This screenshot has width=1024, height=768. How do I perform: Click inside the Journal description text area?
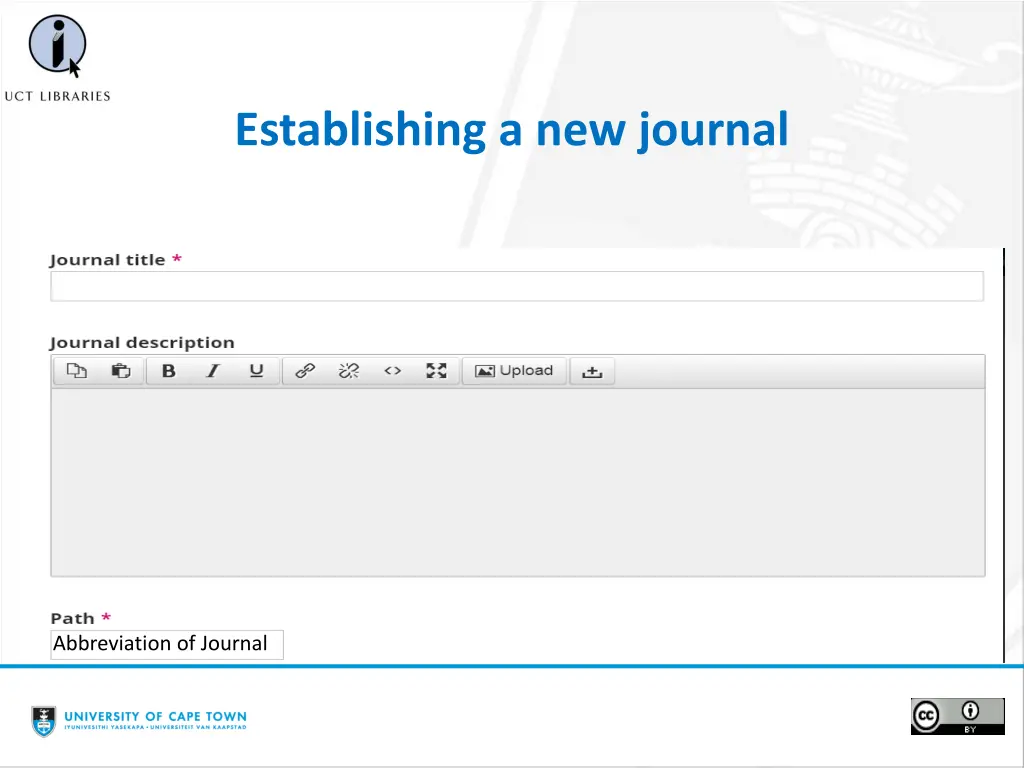(518, 482)
